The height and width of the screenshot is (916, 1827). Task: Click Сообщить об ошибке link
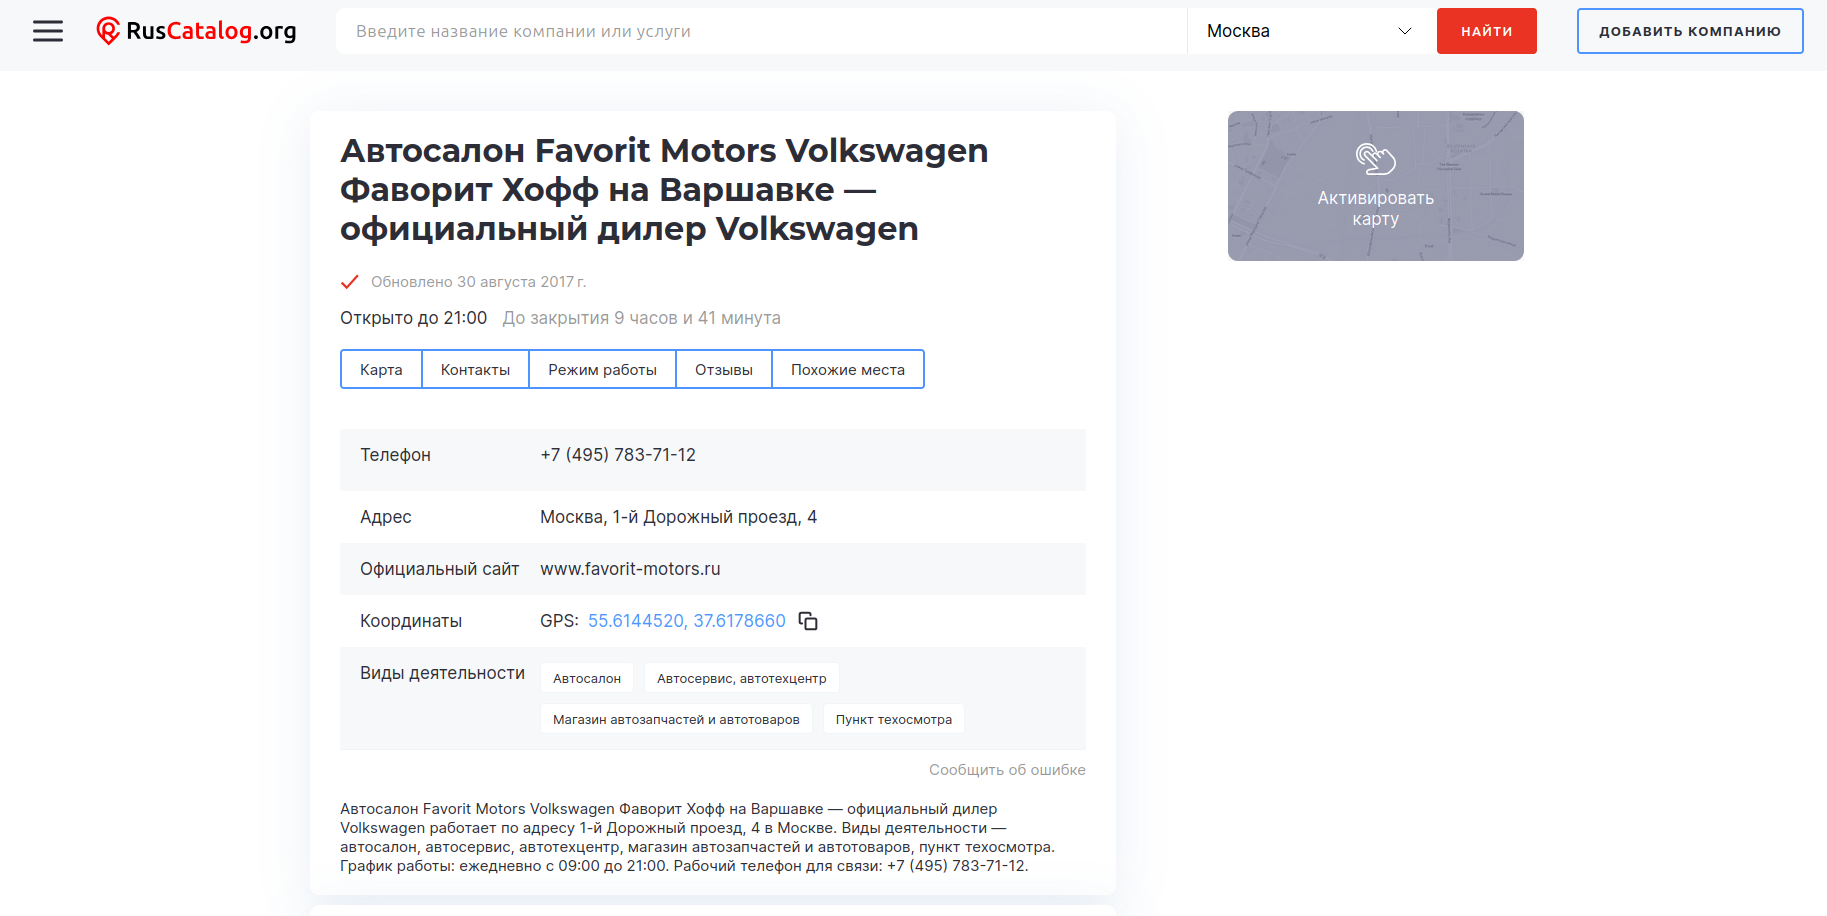(x=1007, y=769)
